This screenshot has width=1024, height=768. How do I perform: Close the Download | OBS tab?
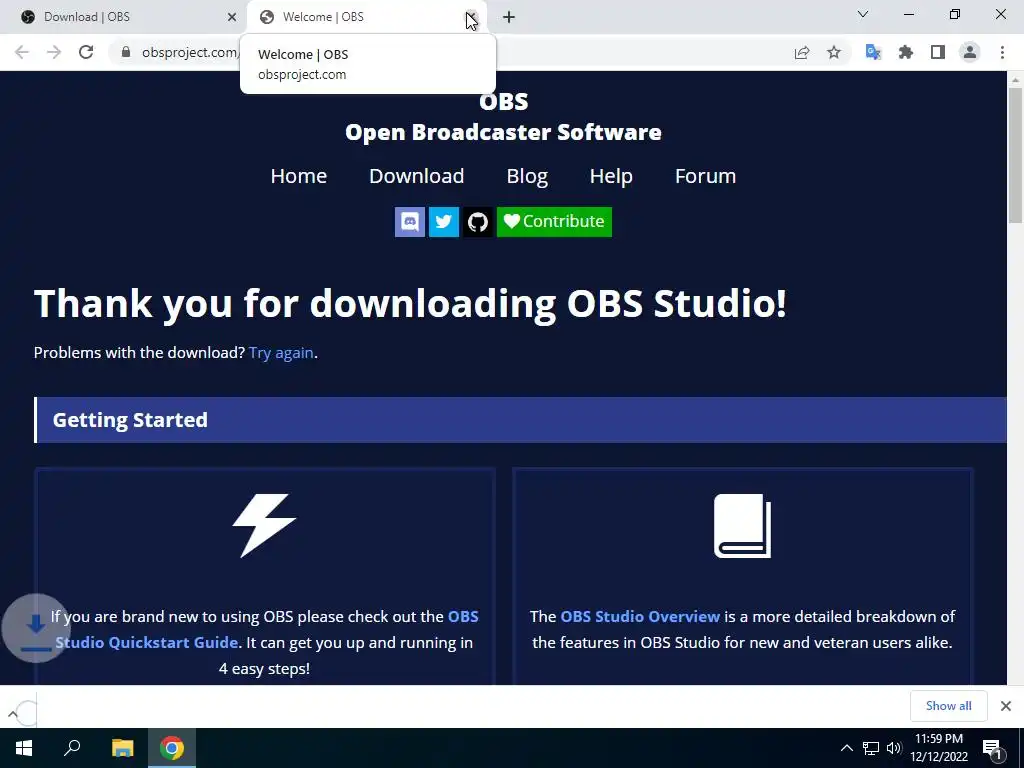click(x=232, y=17)
